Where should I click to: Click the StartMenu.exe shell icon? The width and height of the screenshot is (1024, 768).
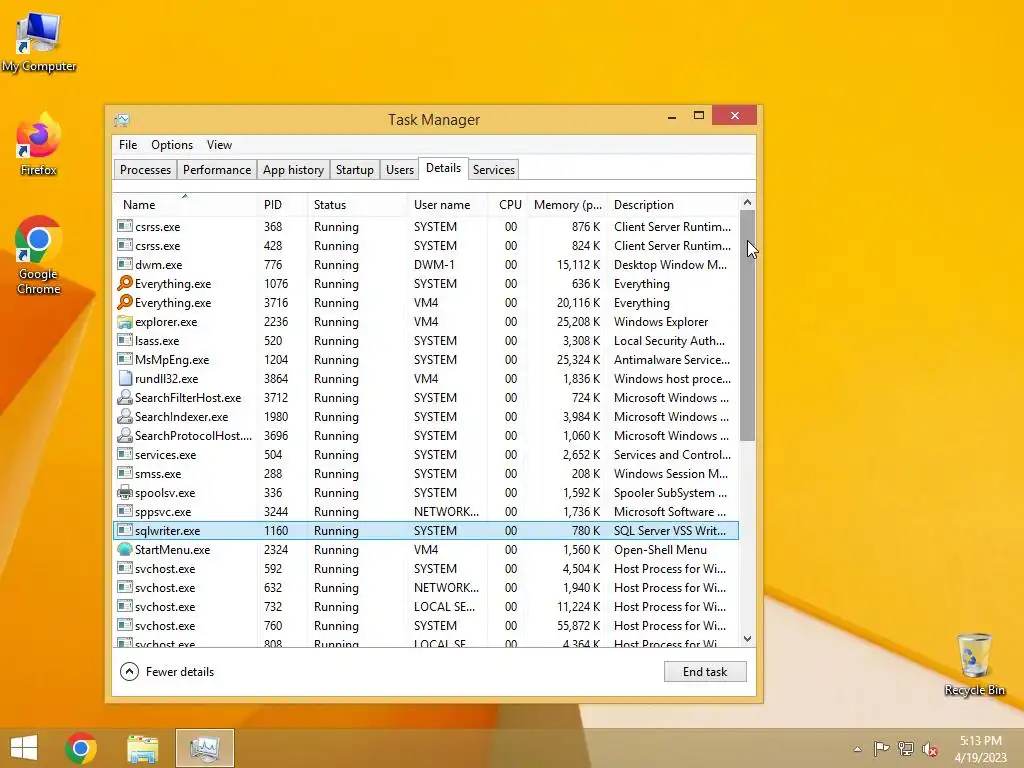[x=125, y=549]
